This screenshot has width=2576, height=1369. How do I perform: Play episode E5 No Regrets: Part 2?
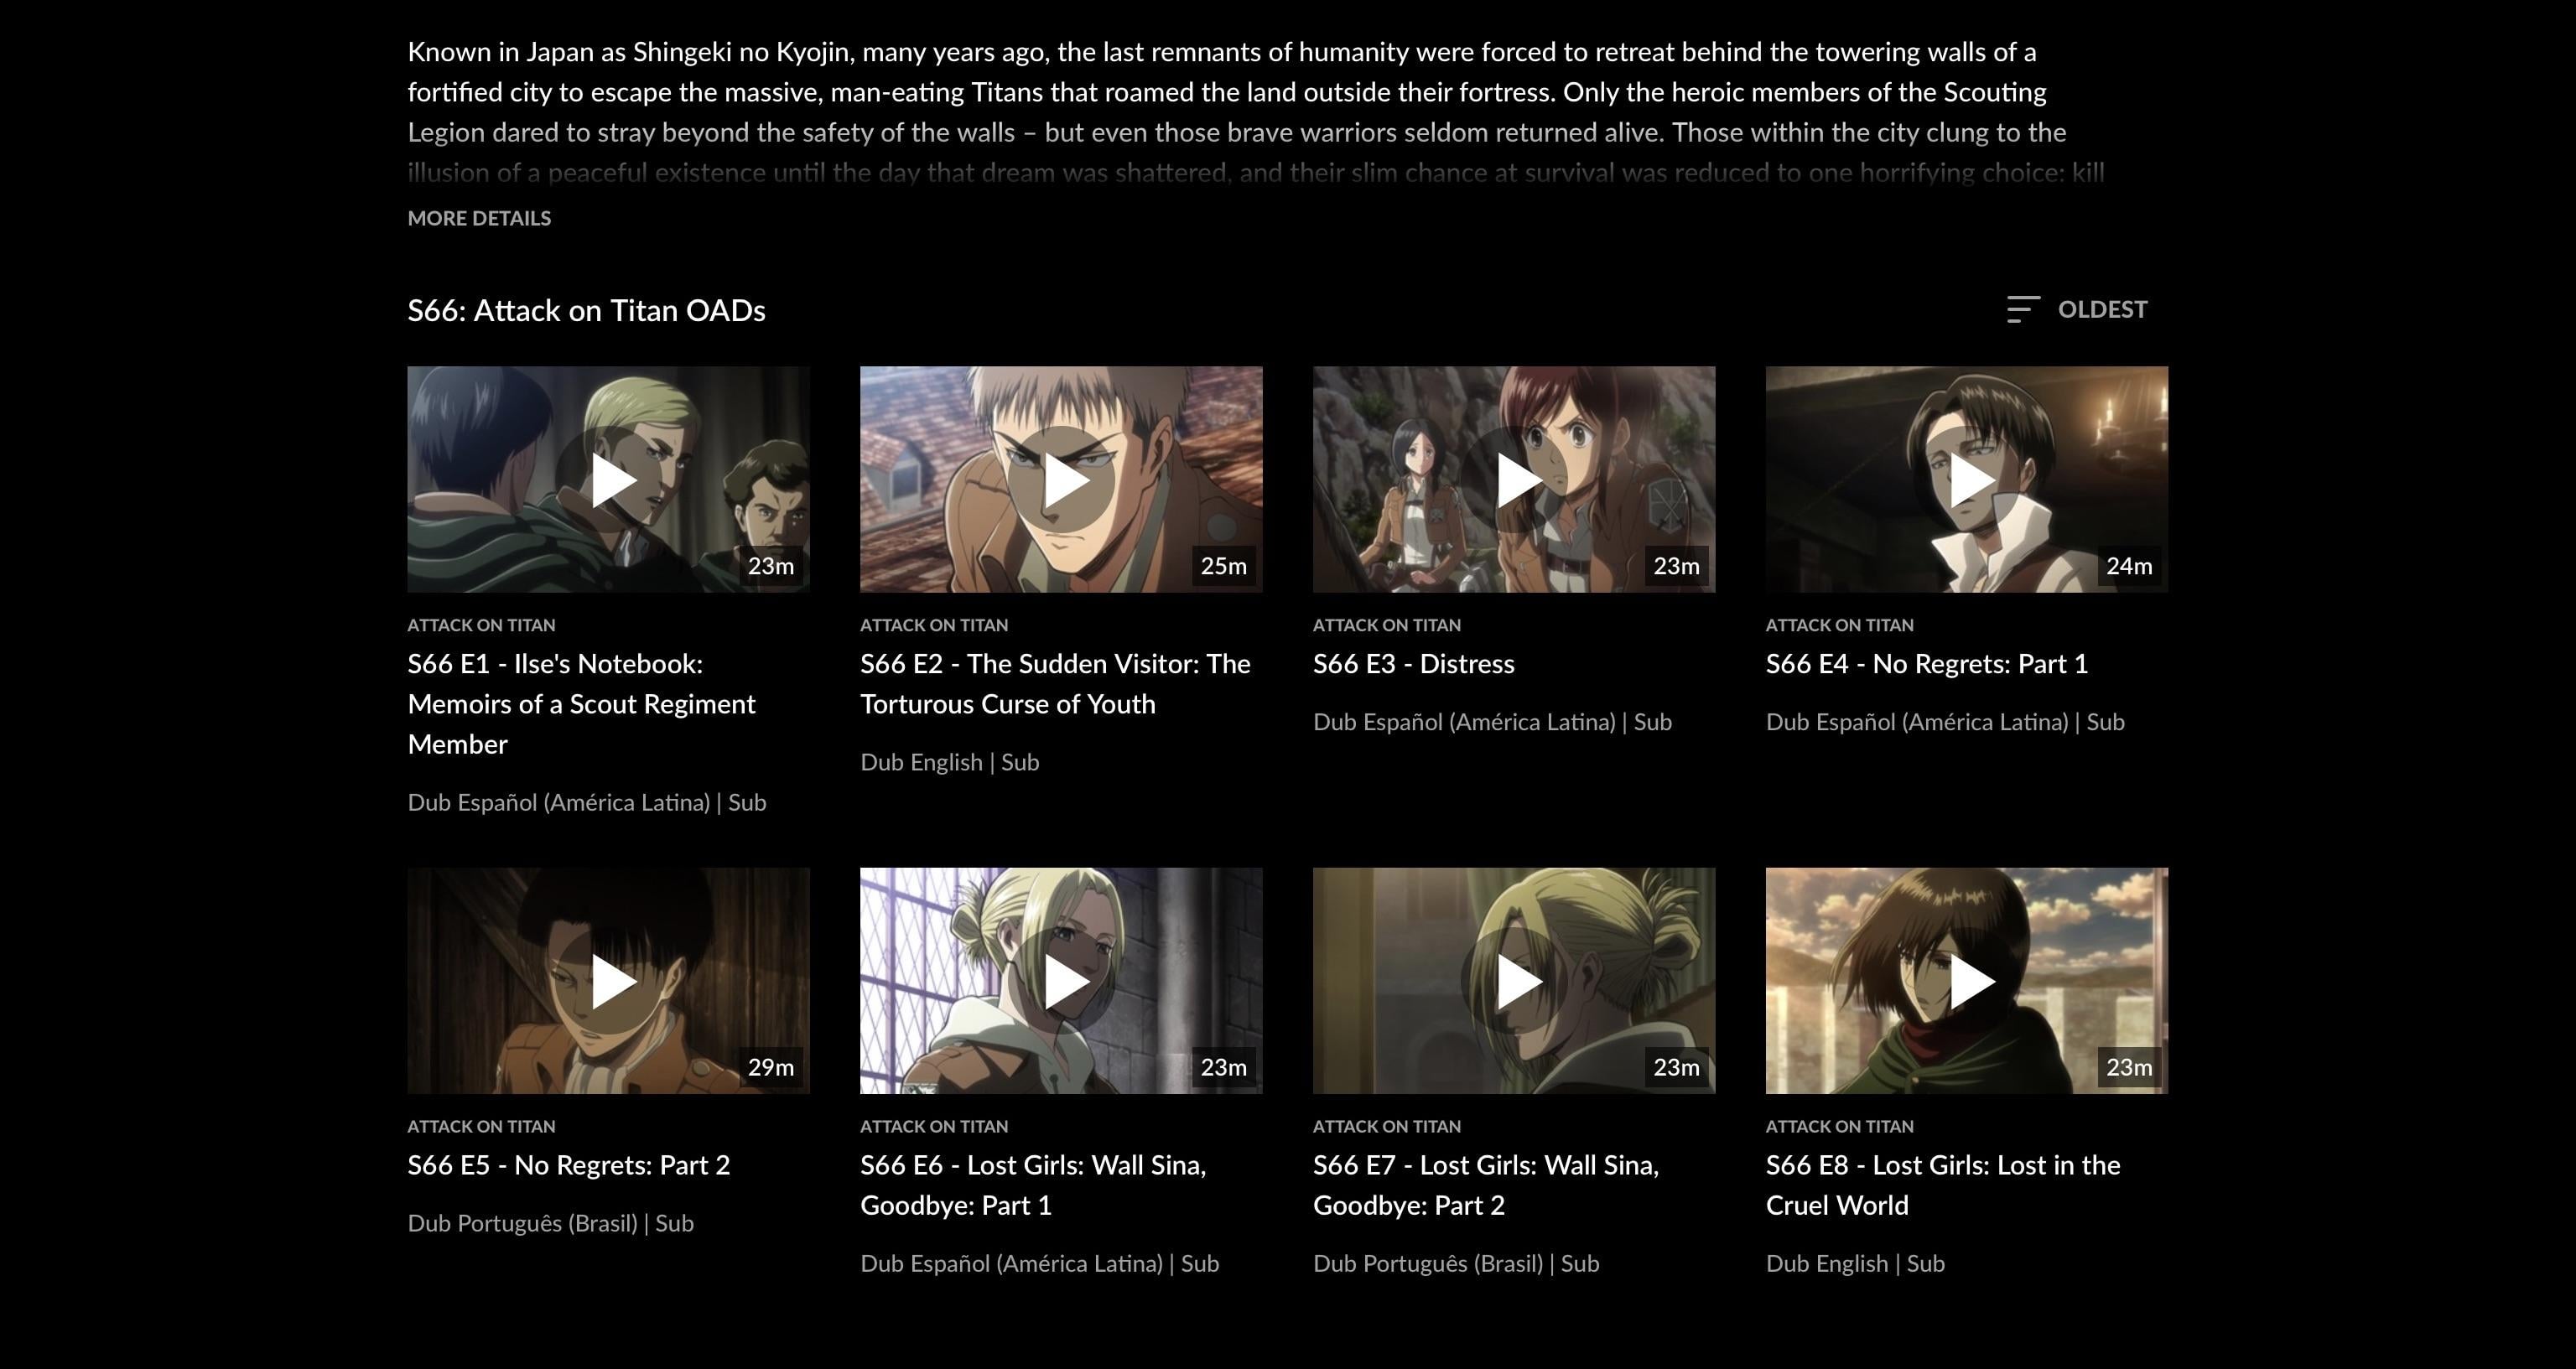click(608, 980)
